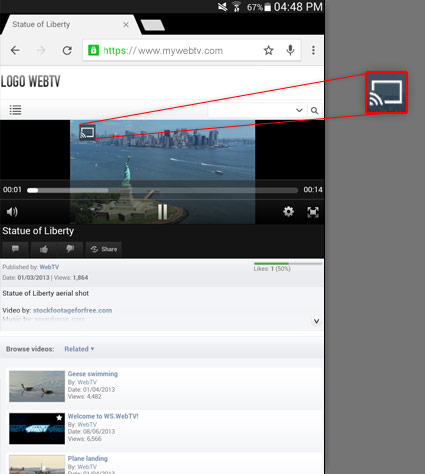Seek along the video progress bar
425x474 pixels.
(162, 190)
